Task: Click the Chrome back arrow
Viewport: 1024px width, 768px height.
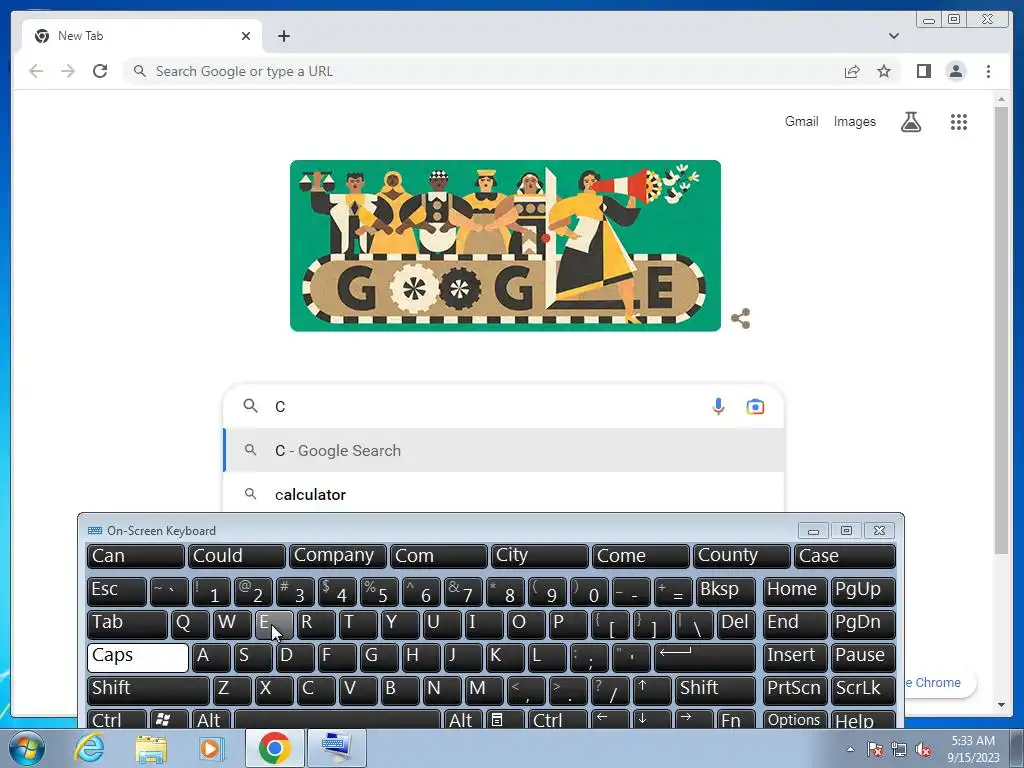Action: (x=36, y=71)
